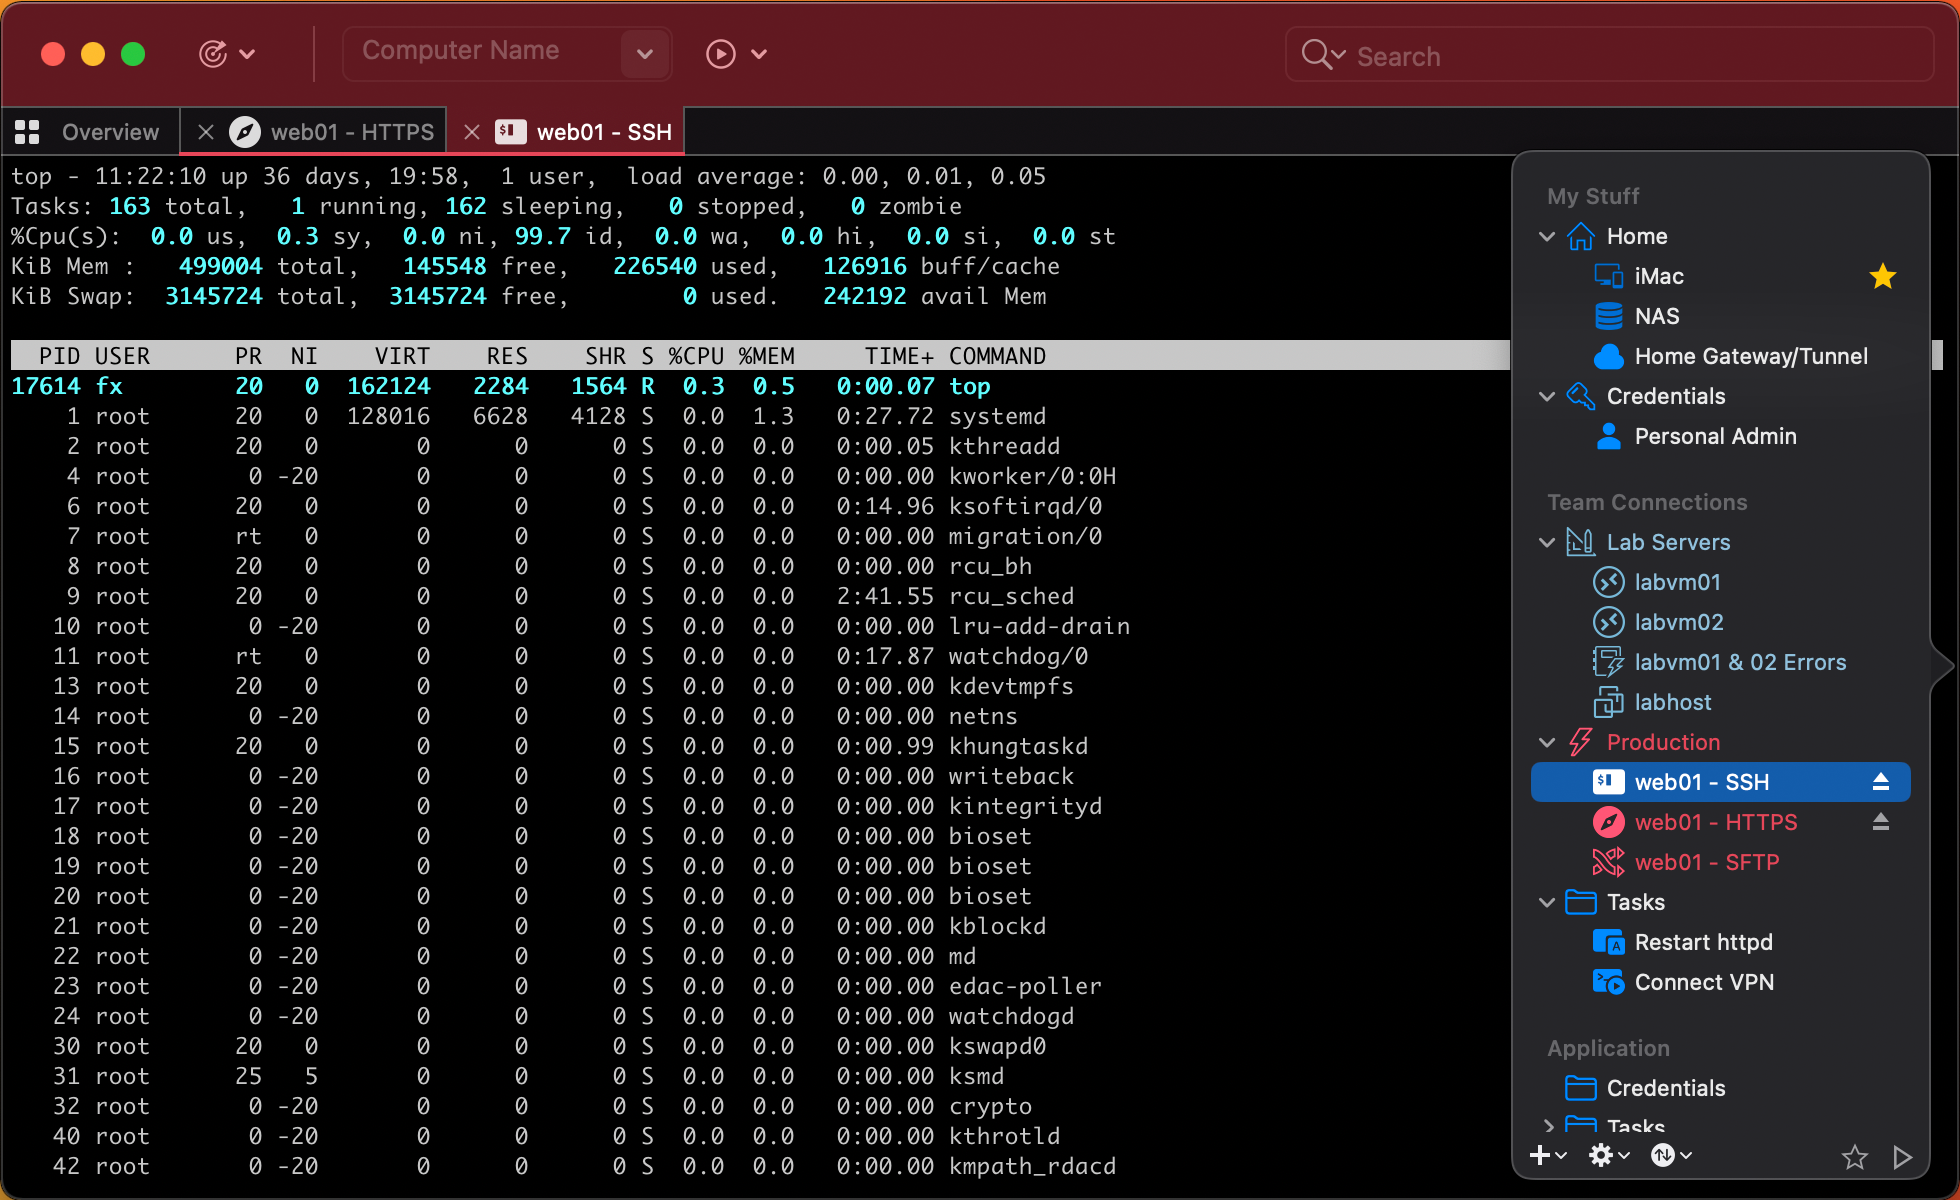1960x1200 pixels.
Task: Launch the Connect VPN task
Action: (x=1703, y=982)
